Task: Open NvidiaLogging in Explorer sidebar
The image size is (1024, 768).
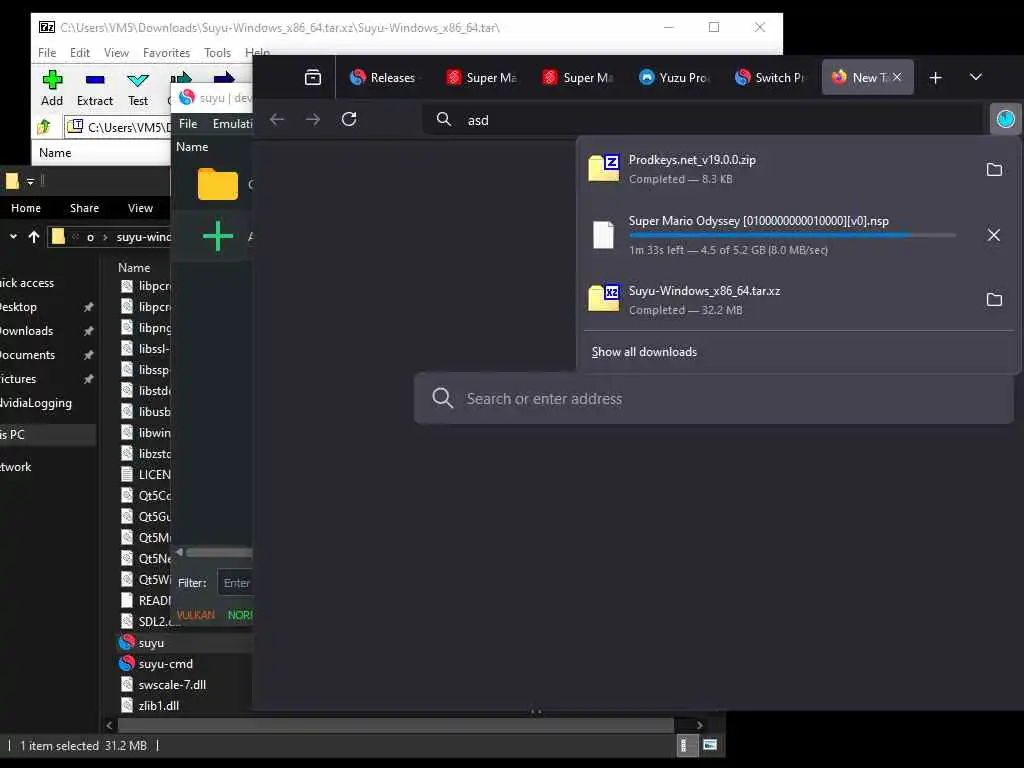Action: tap(35, 403)
